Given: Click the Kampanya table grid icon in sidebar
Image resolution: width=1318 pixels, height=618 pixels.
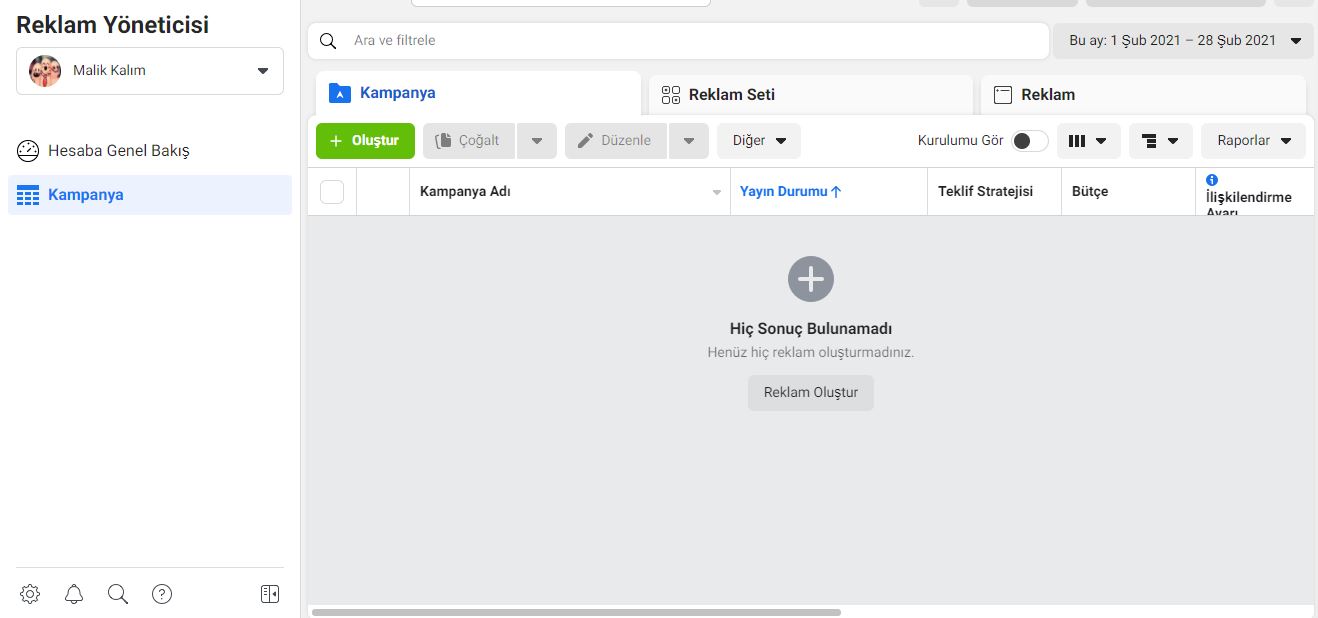Looking at the screenshot, I should [x=28, y=195].
